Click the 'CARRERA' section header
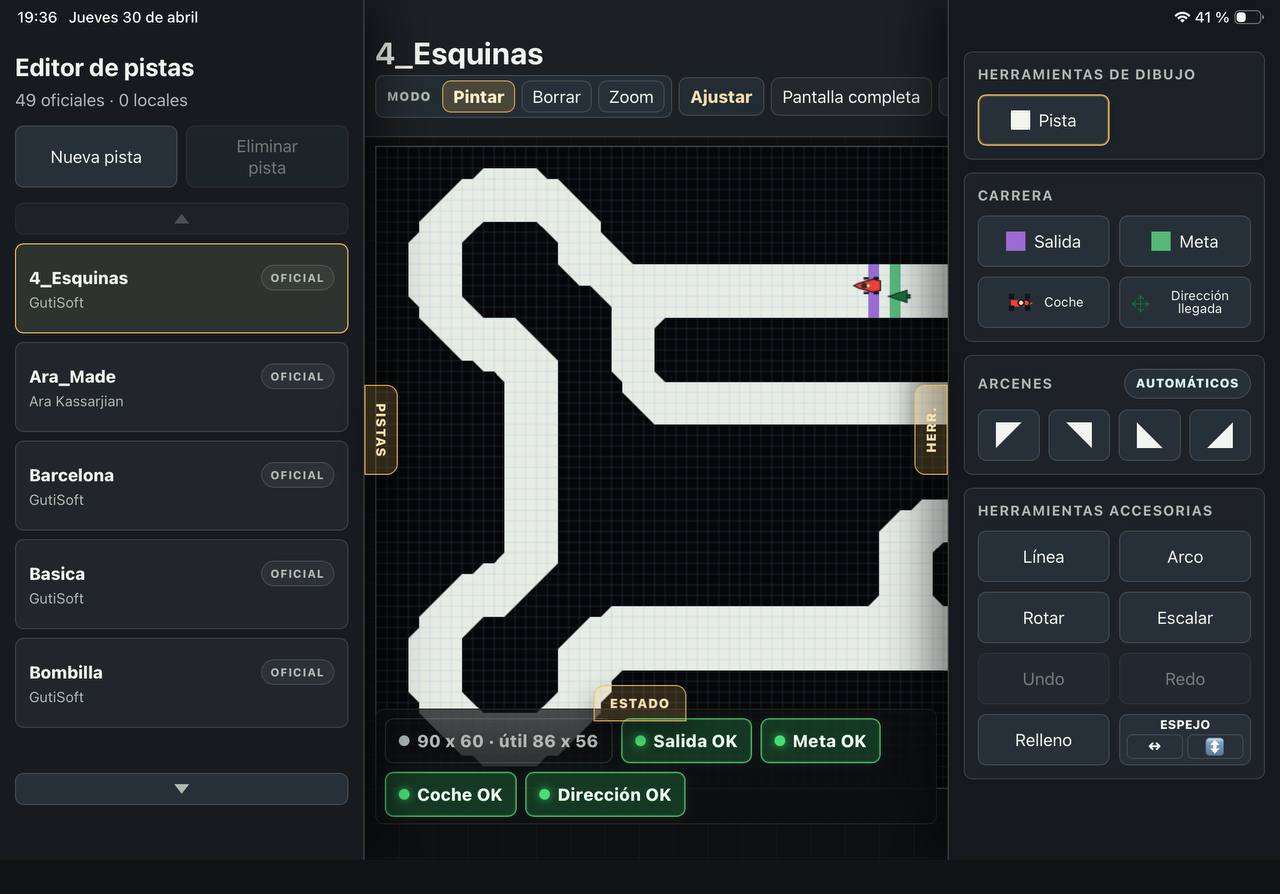1280x894 pixels. tap(1015, 195)
